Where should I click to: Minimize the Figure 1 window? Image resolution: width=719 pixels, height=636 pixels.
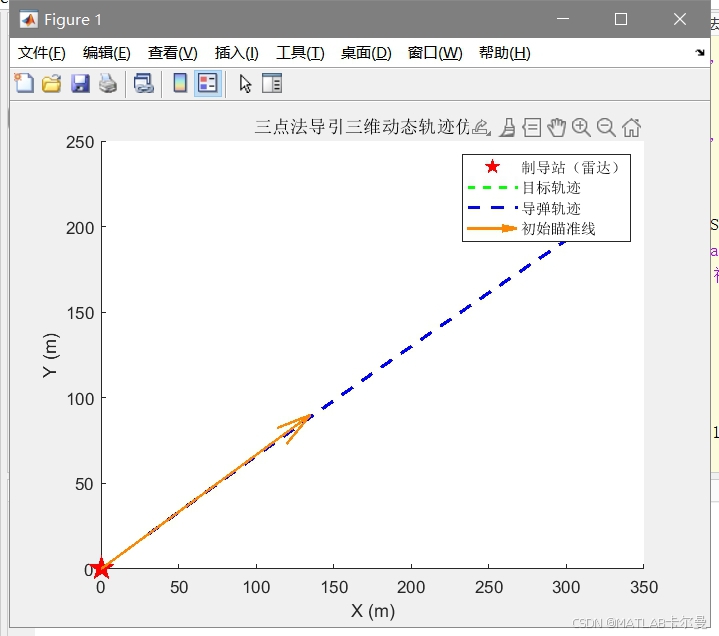coord(563,19)
